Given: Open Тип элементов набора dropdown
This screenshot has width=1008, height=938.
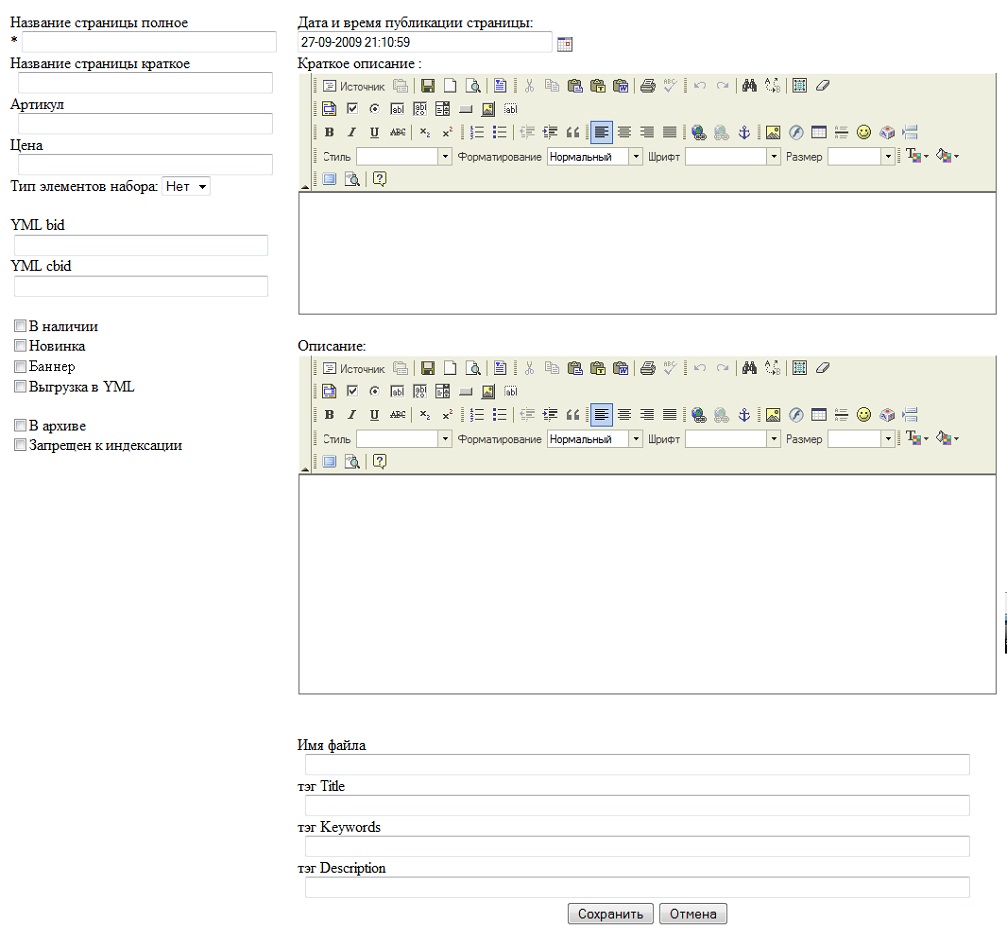Looking at the screenshot, I should 186,186.
